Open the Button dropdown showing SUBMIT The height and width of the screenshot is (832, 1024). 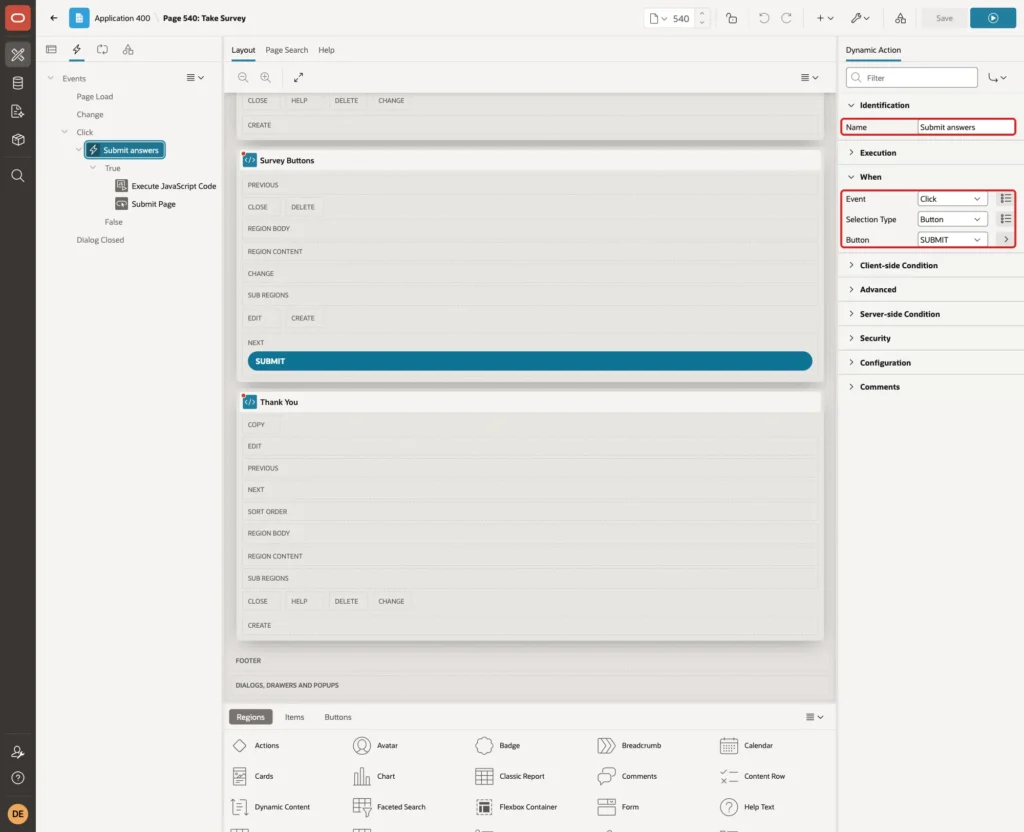tap(952, 240)
